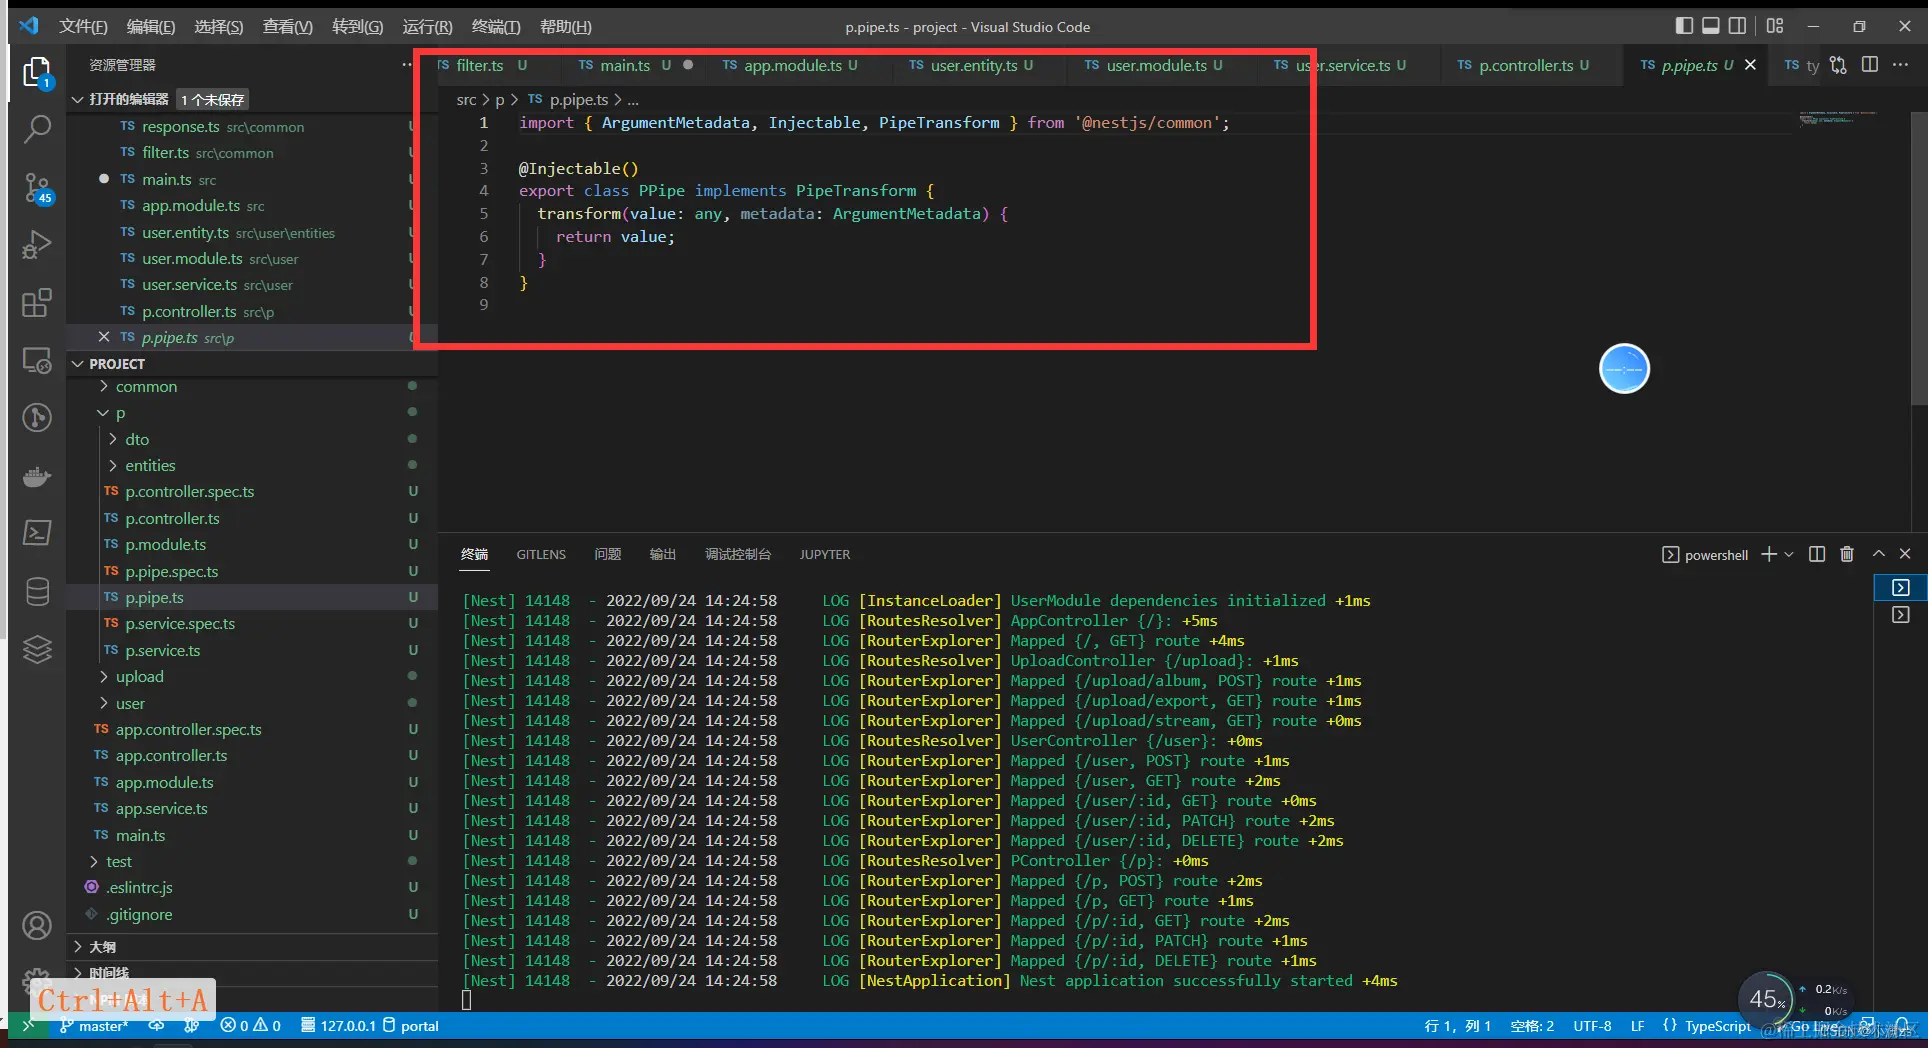Click the editor vertical scrollbar
This screenshot has height=1048, width=1928.
[x=1920, y=258]
